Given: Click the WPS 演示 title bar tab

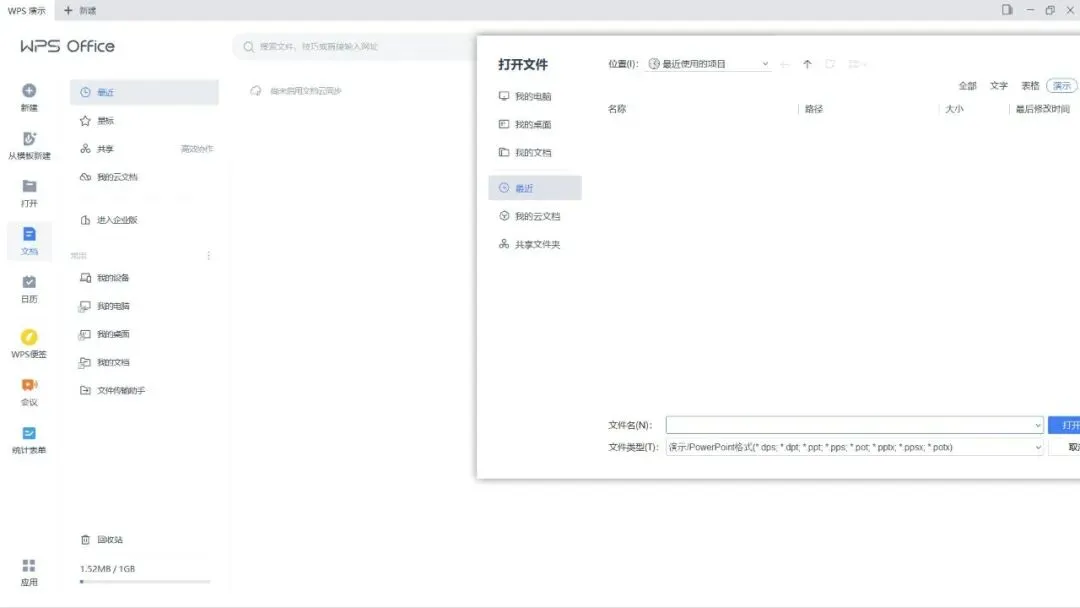Looking at the screenshot, I should [27, 10].
